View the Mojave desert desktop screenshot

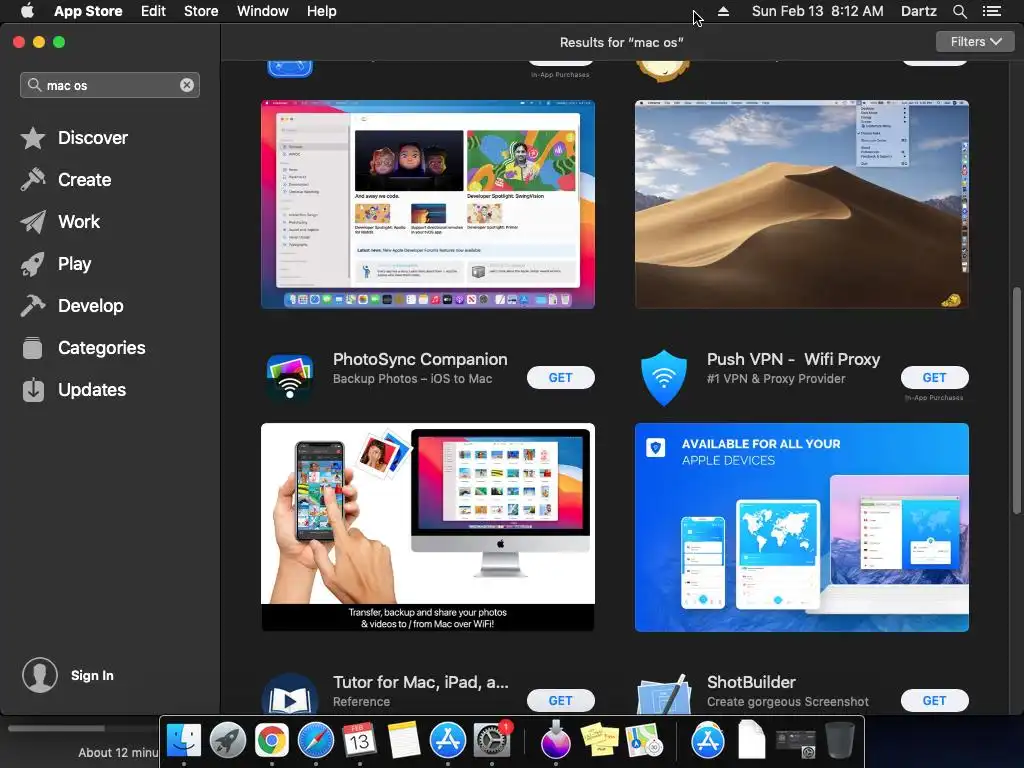click(x=801, y=204)
